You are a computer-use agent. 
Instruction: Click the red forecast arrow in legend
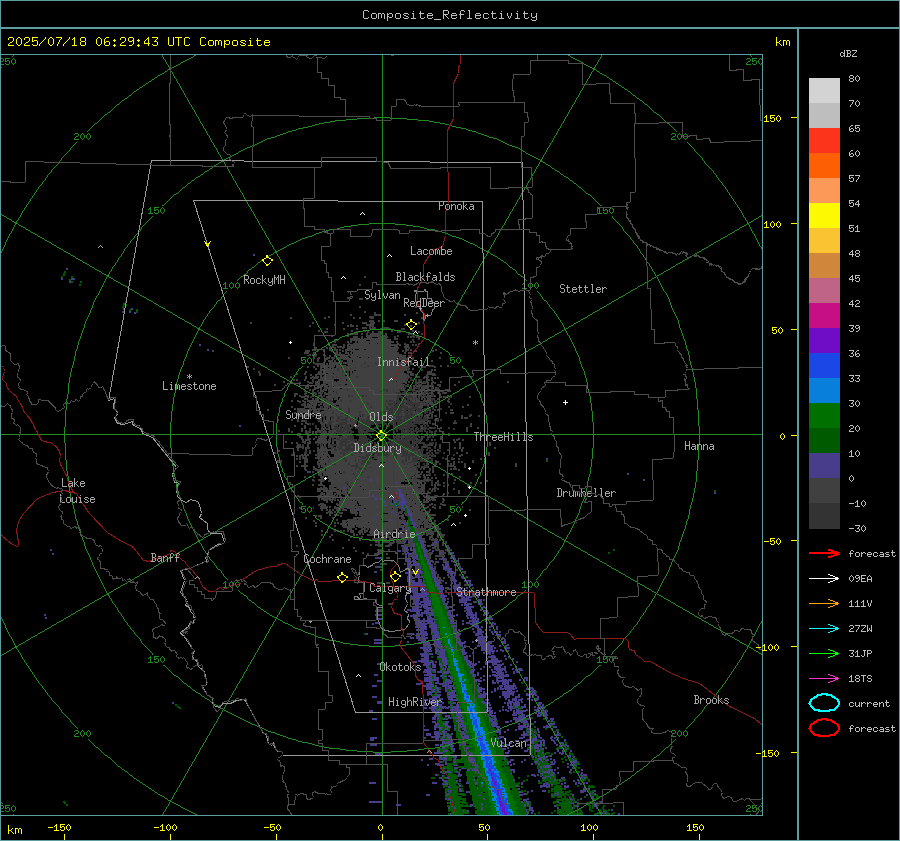824,553
